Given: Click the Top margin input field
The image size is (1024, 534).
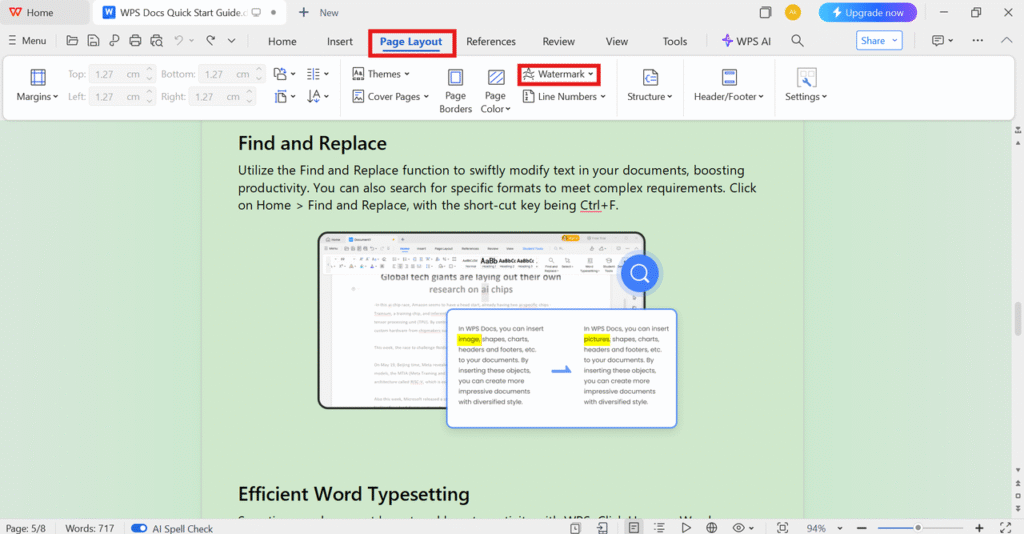Looking at the screenshot, I should tap(122, 74).
